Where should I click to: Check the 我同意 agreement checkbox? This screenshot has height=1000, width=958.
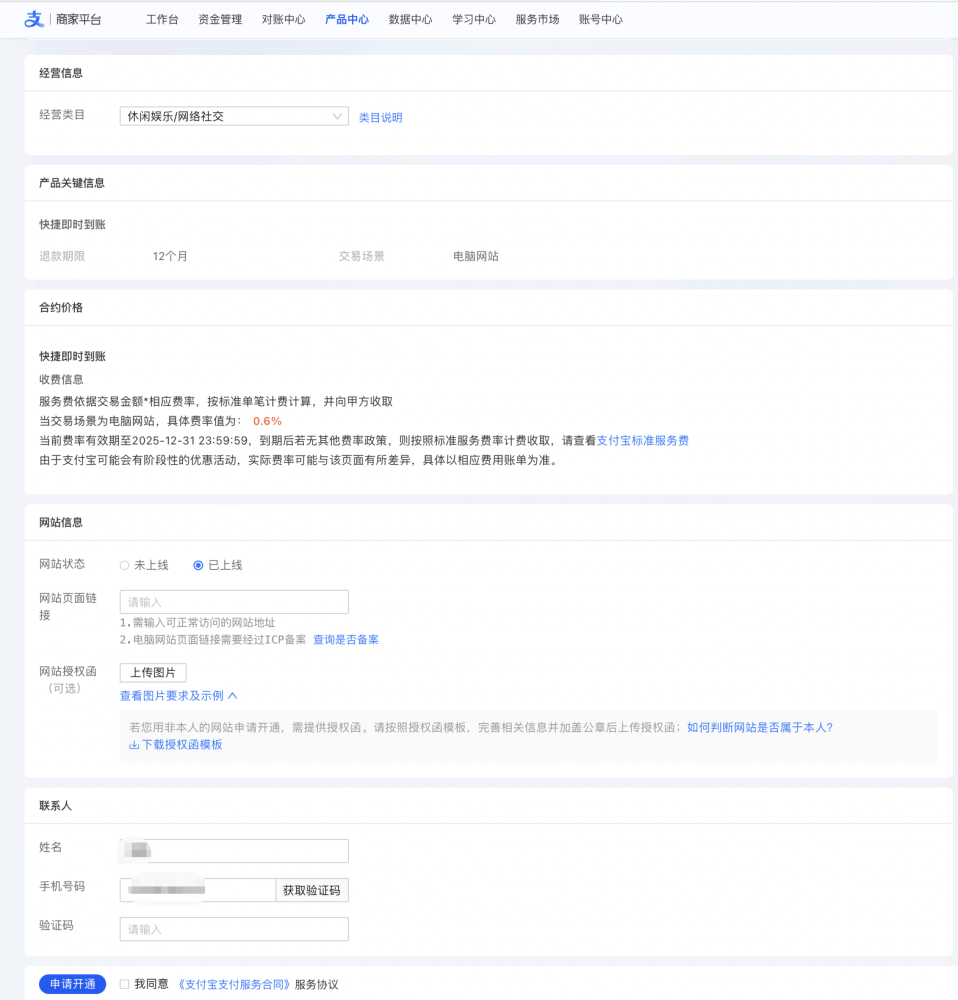click(124, 984)
